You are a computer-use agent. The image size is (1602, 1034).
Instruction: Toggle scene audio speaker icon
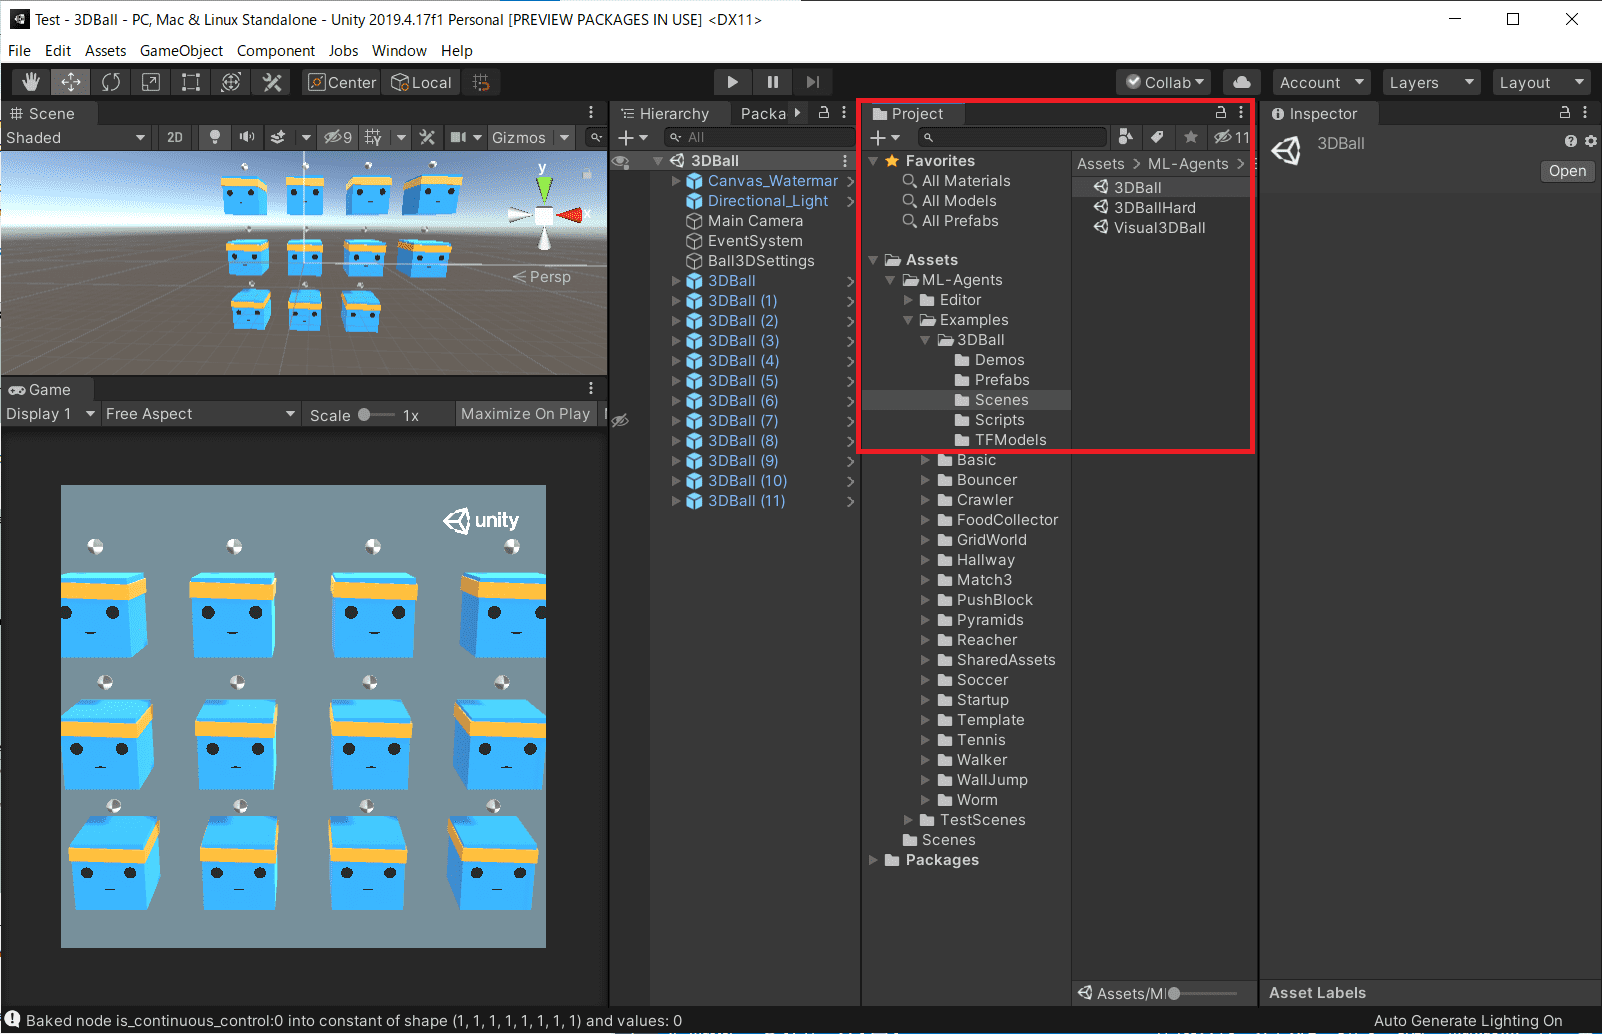246,137
